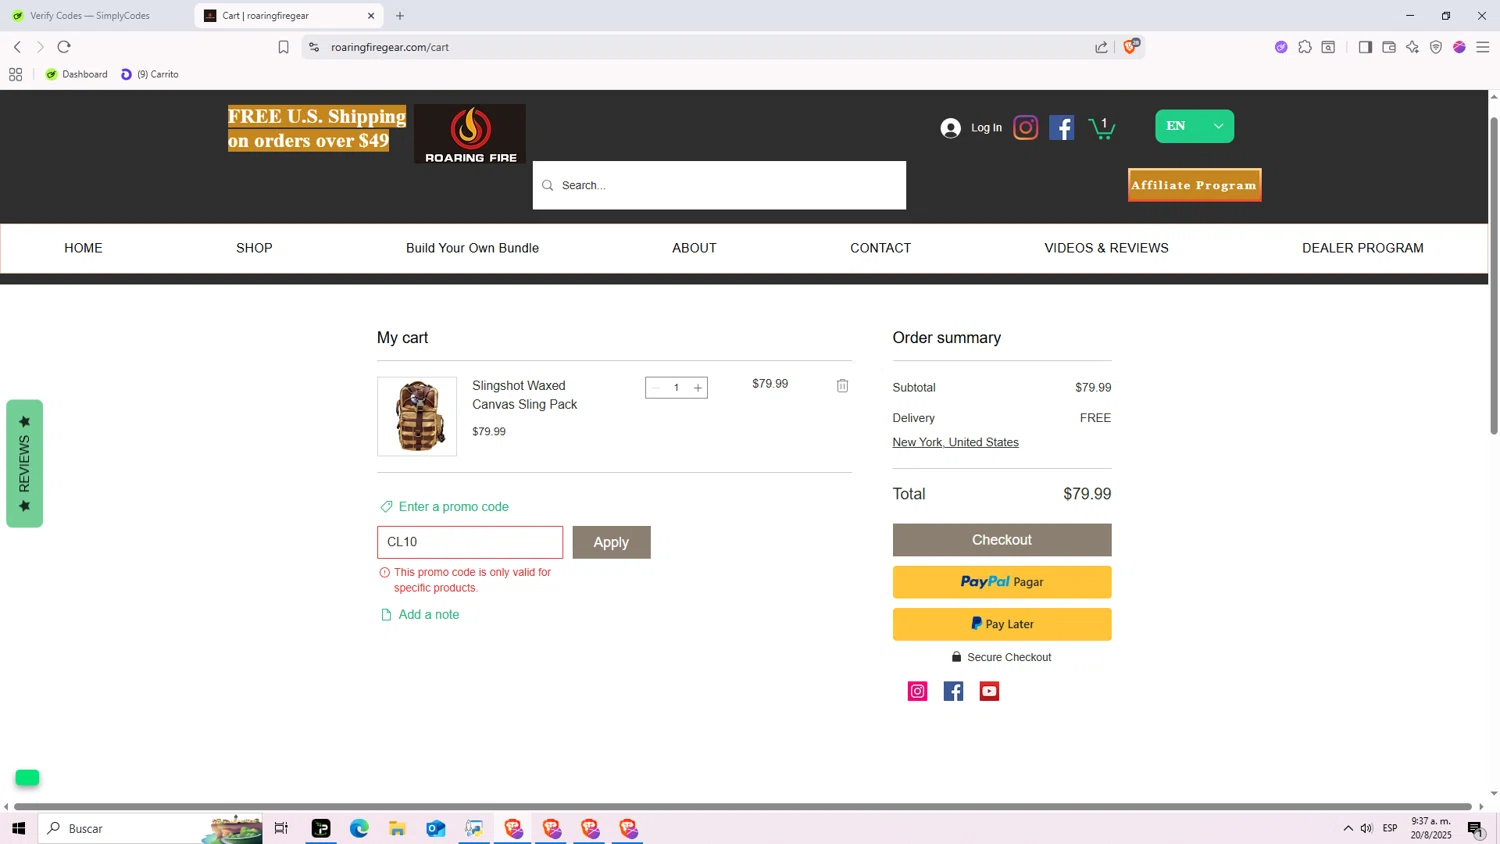
Task: Go back with browser back arrow
Action: pyautogui.click(x=17, y=47)
